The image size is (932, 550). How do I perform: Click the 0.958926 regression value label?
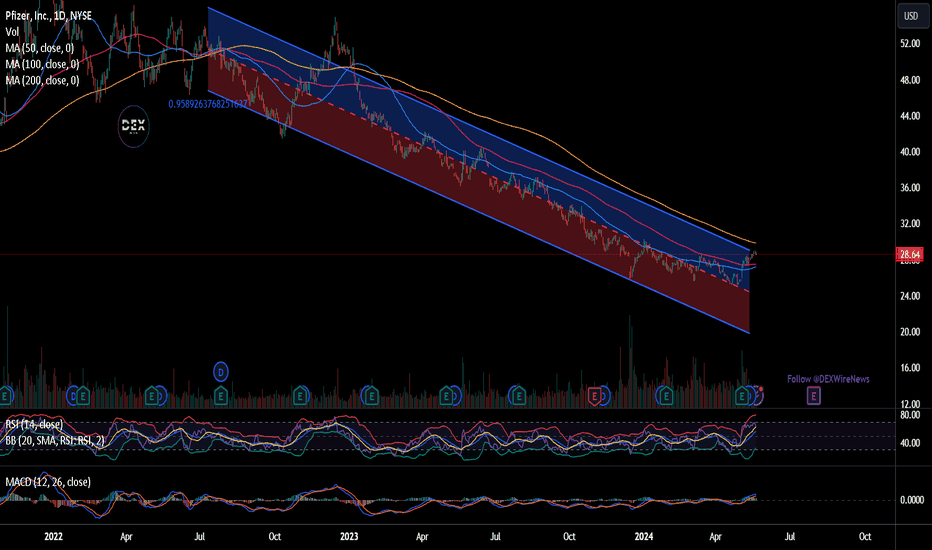[207, 104]
